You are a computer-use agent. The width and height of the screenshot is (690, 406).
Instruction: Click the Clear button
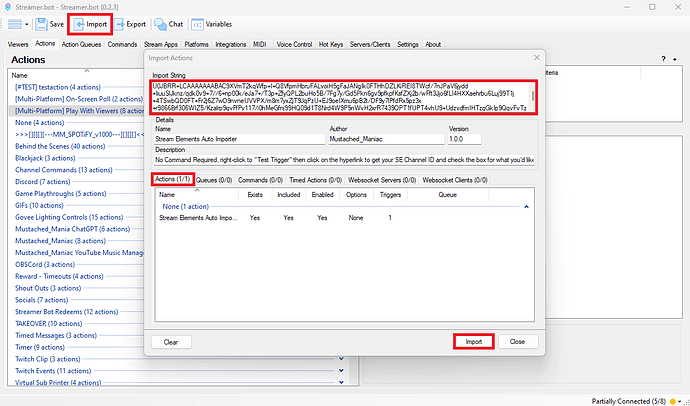(x=171, y=341)
